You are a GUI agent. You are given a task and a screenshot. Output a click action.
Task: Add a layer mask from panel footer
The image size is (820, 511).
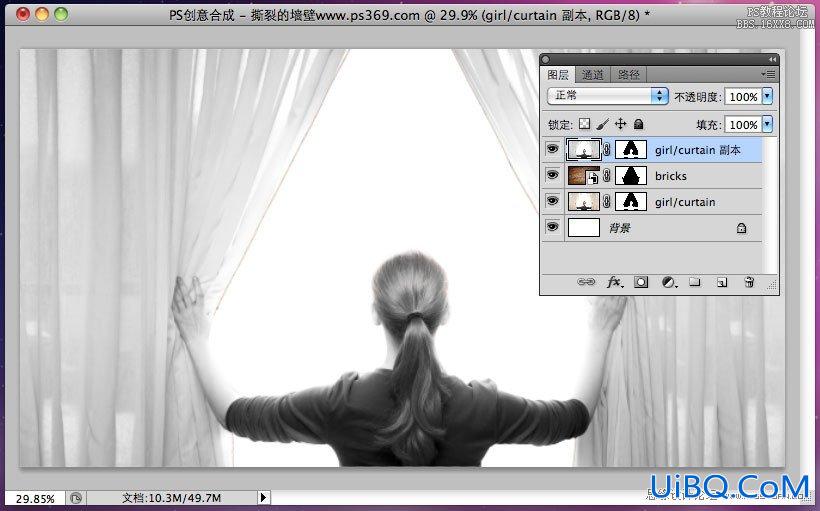tap(641, 282)
